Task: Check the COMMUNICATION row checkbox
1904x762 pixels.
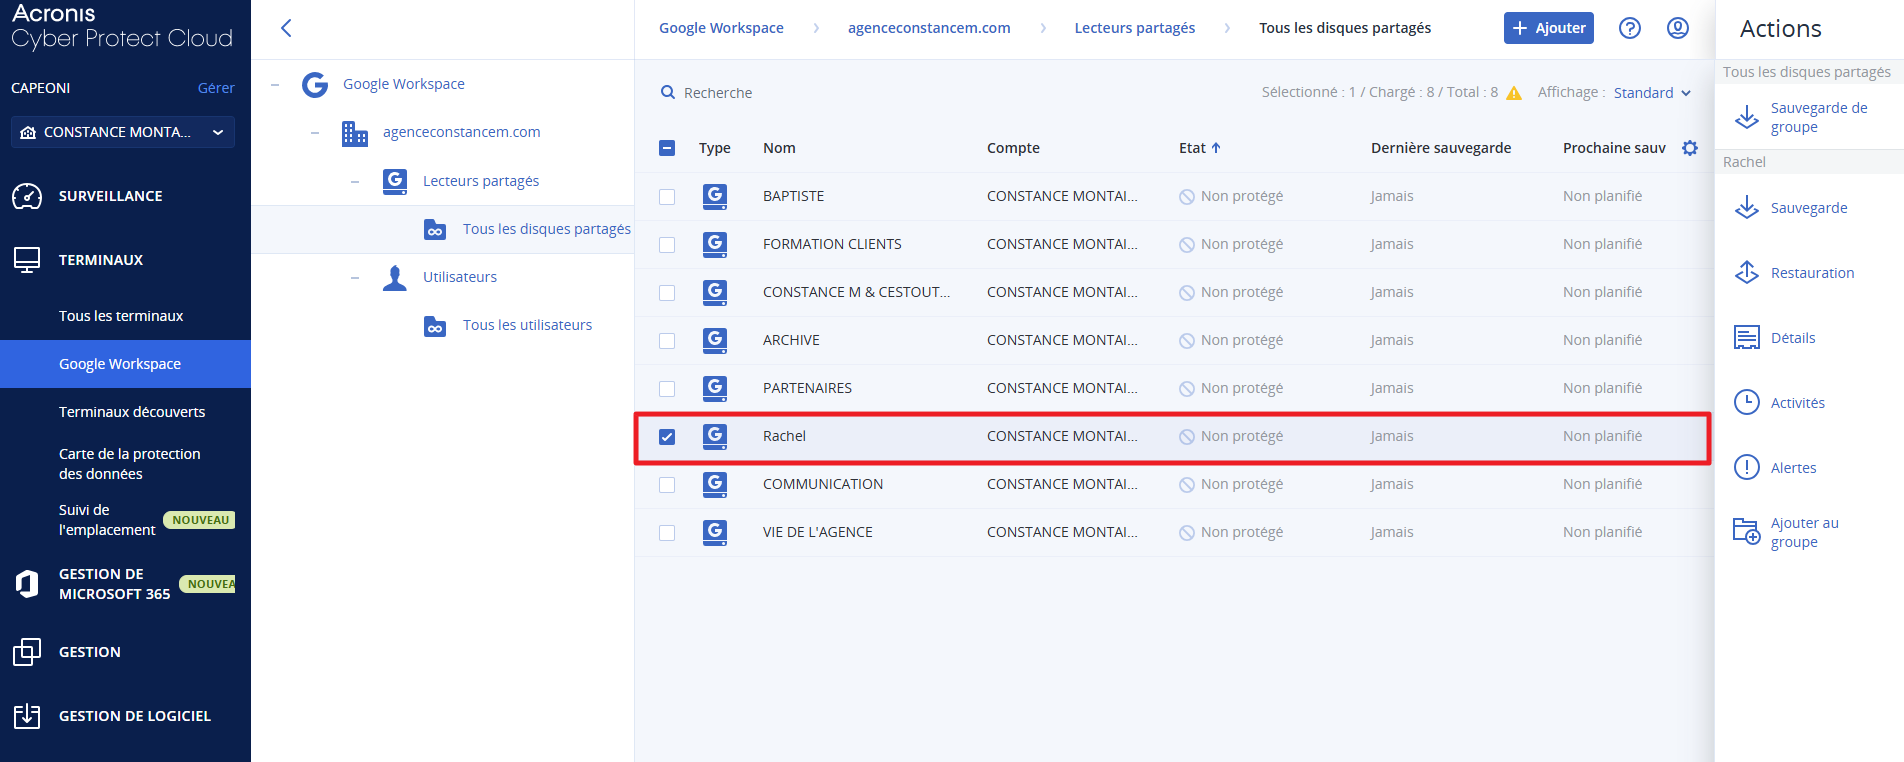Action: (667, 485)
